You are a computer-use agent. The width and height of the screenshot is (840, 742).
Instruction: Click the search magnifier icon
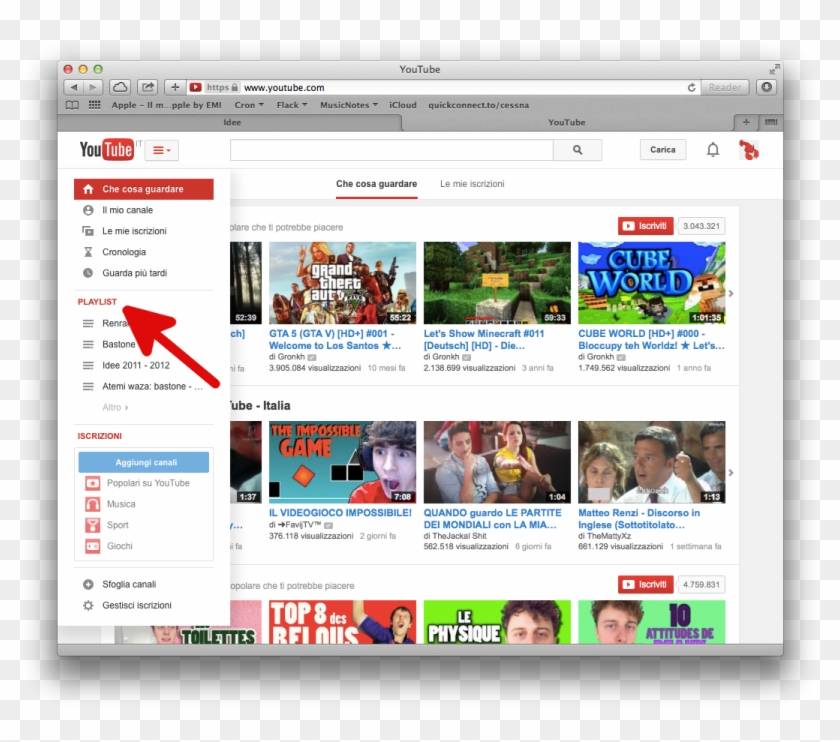577,149
